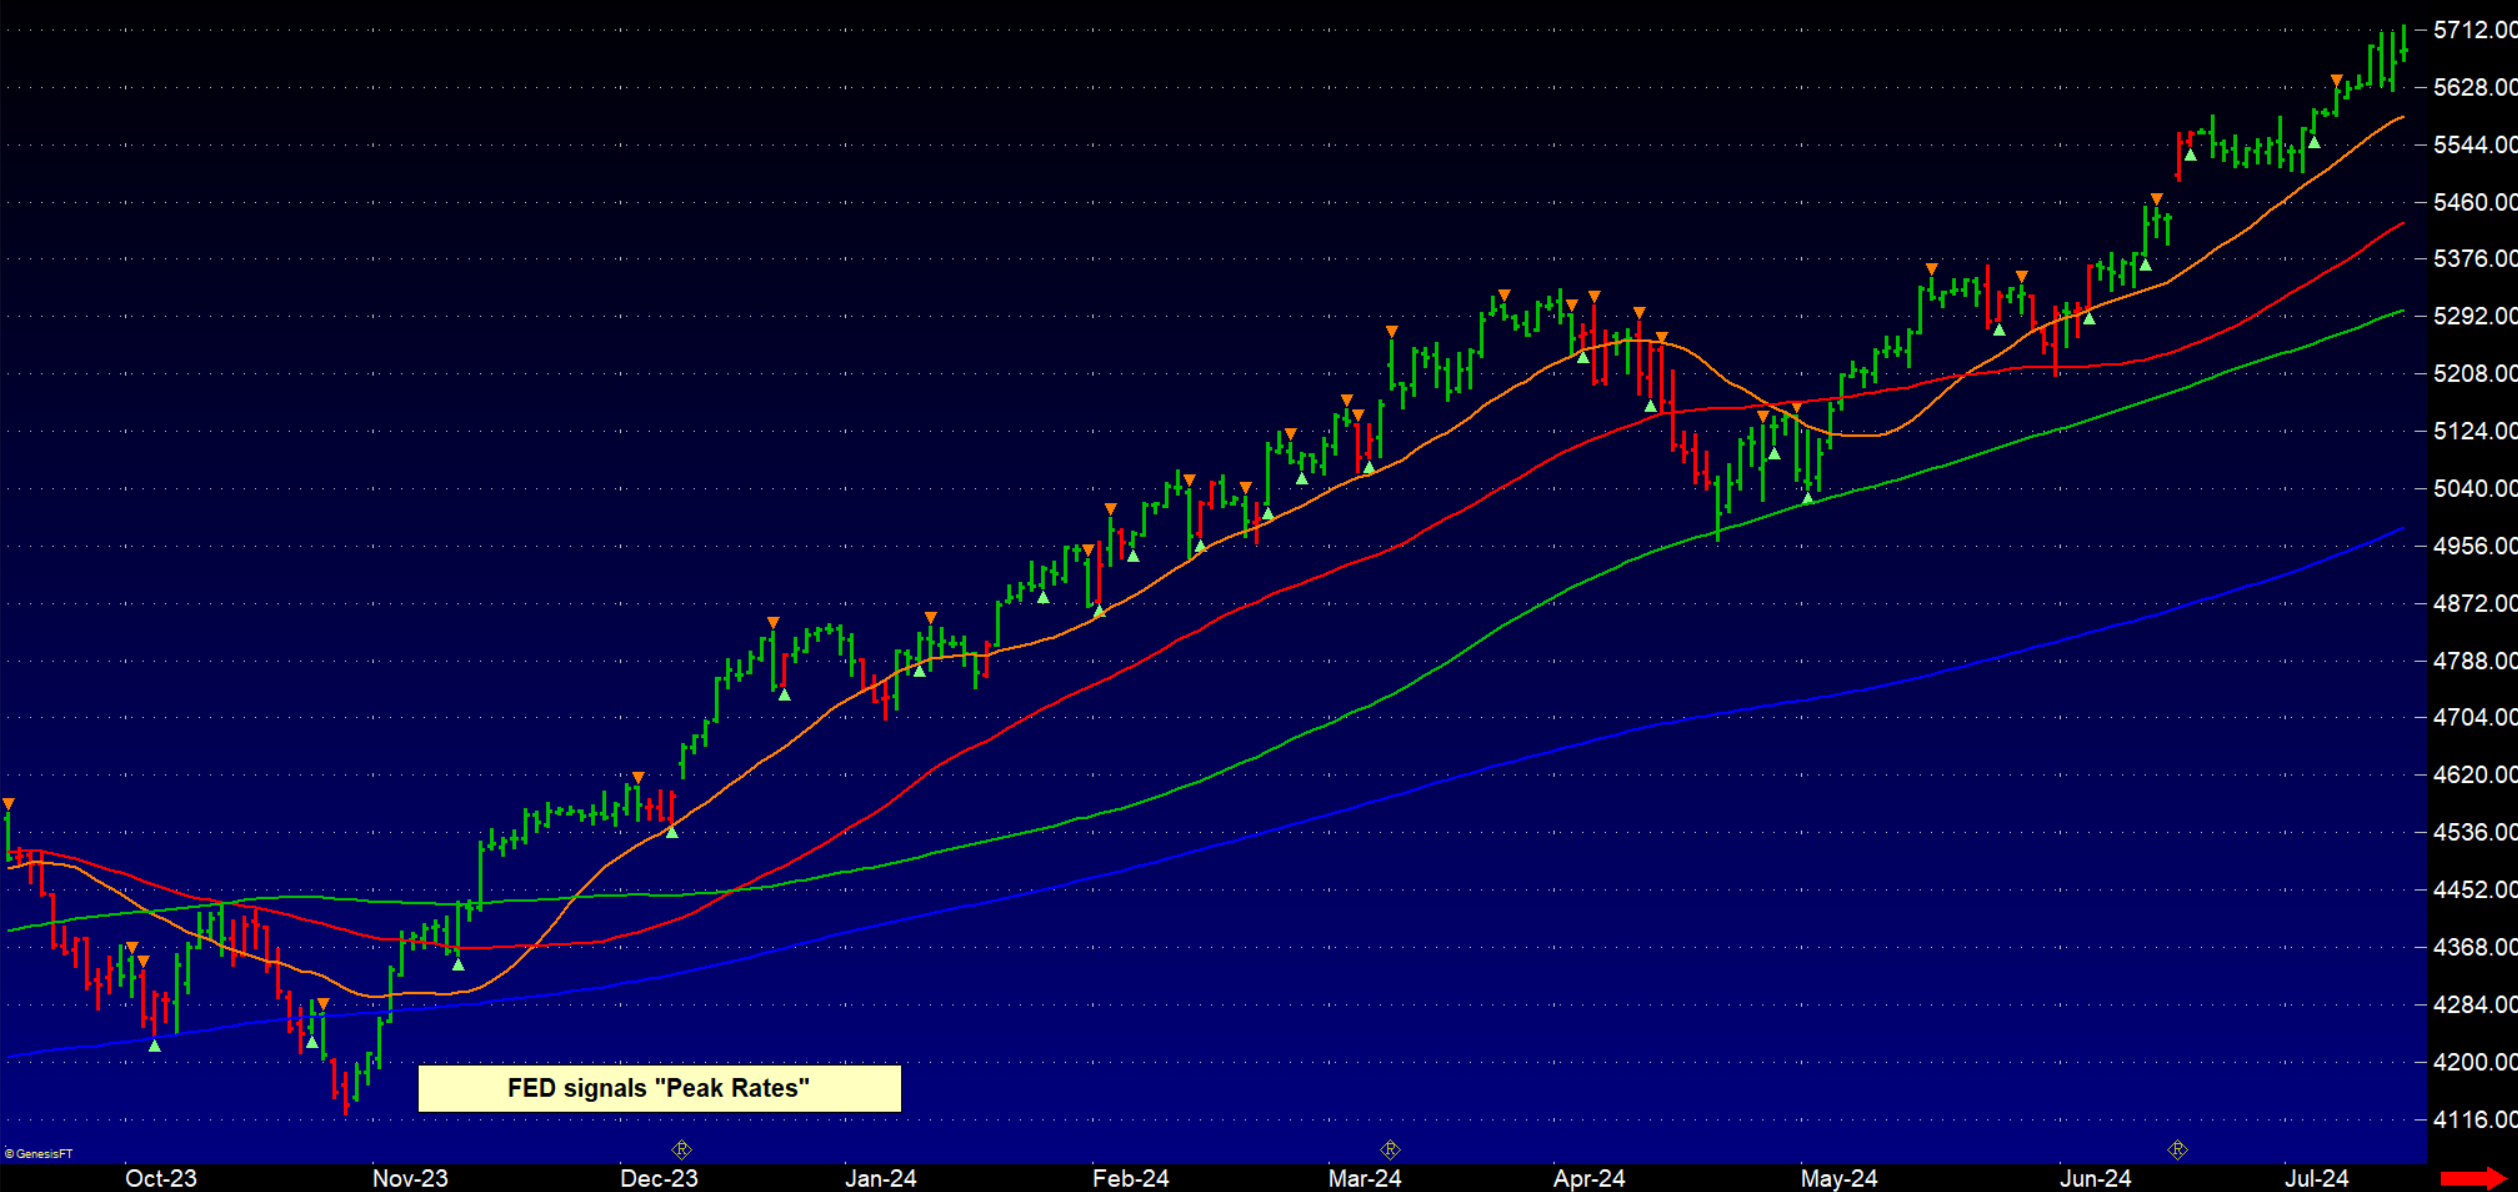Click the lowest red price bar in late October
The image size is (2518, 1192).
pyautogui.click(x=346, y=1093)
